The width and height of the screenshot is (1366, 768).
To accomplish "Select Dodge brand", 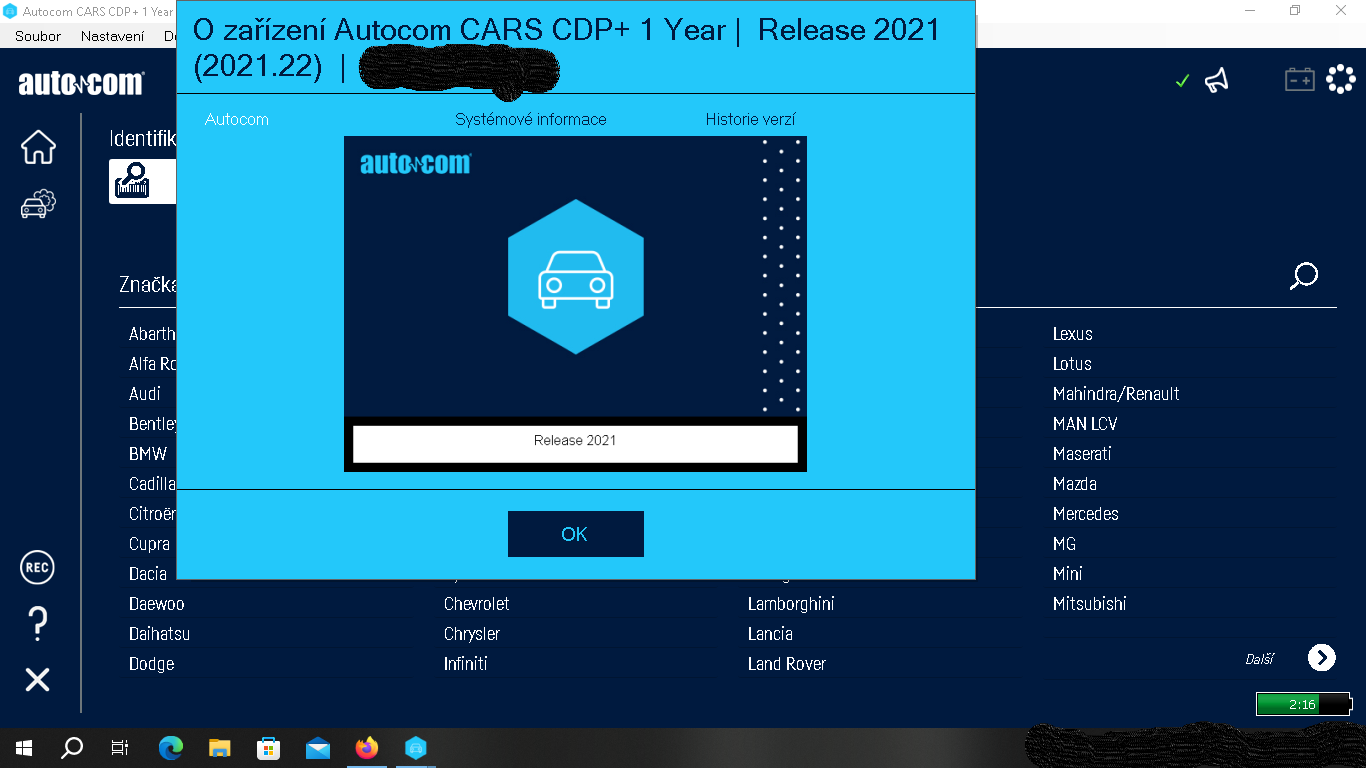I will pyautogui.click(x=151, y=664).
